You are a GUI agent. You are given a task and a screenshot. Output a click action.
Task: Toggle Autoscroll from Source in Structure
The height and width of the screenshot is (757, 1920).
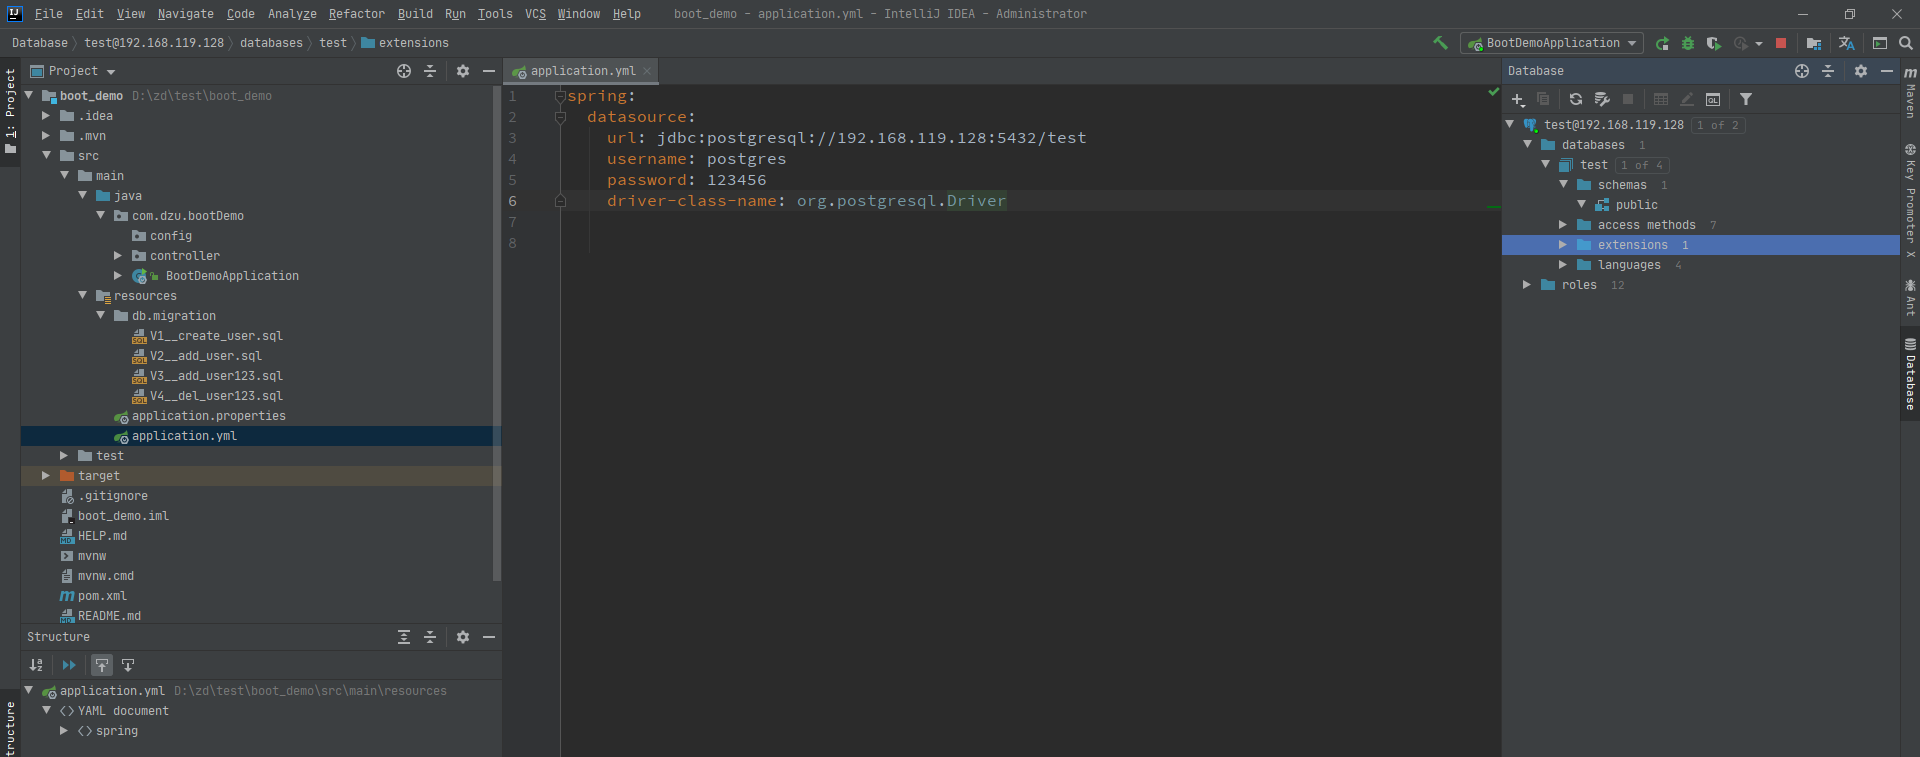click(128, 665)
